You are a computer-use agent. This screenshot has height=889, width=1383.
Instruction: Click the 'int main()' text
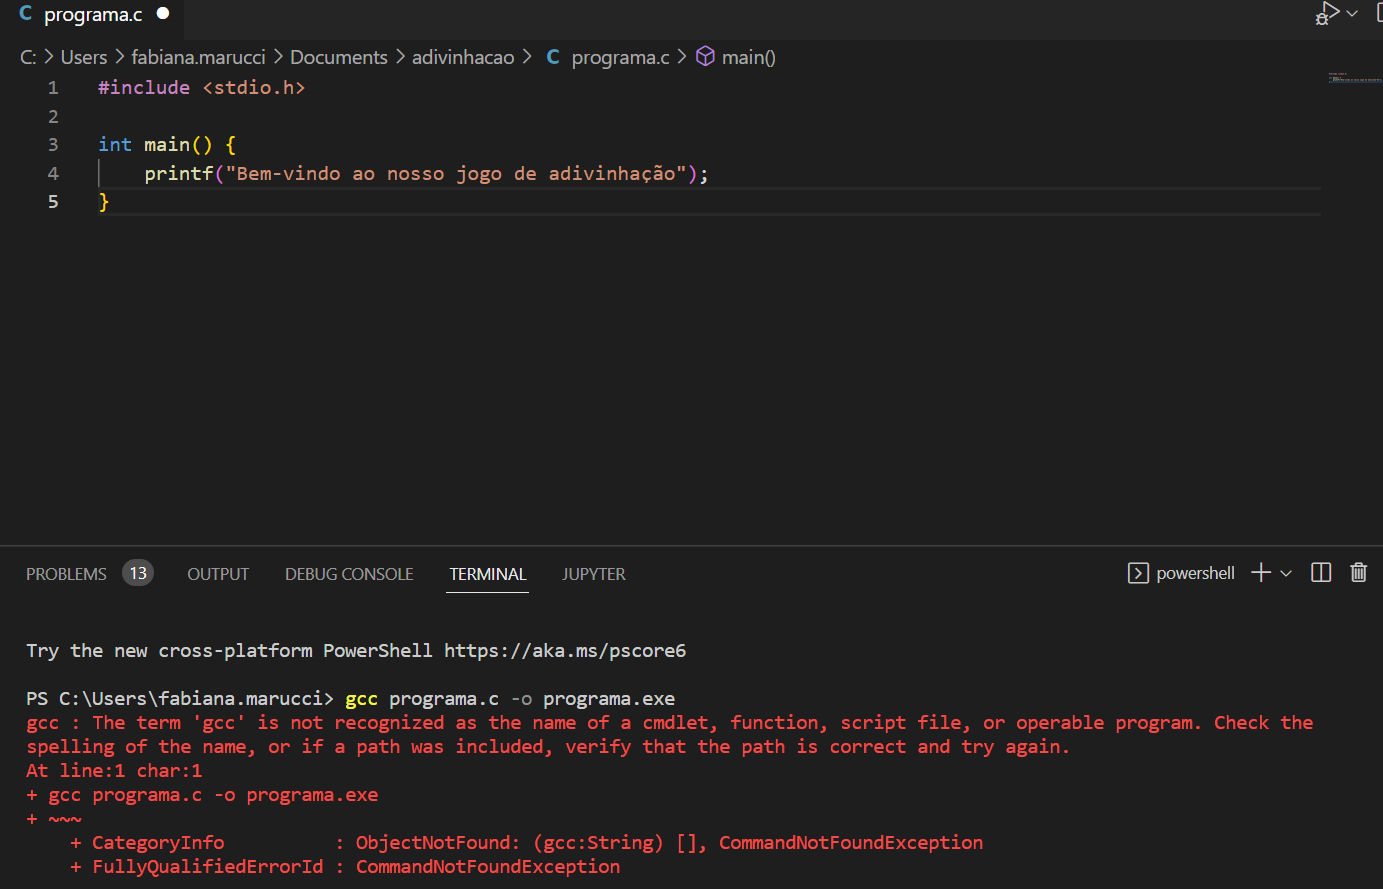[x=155, y=145]
